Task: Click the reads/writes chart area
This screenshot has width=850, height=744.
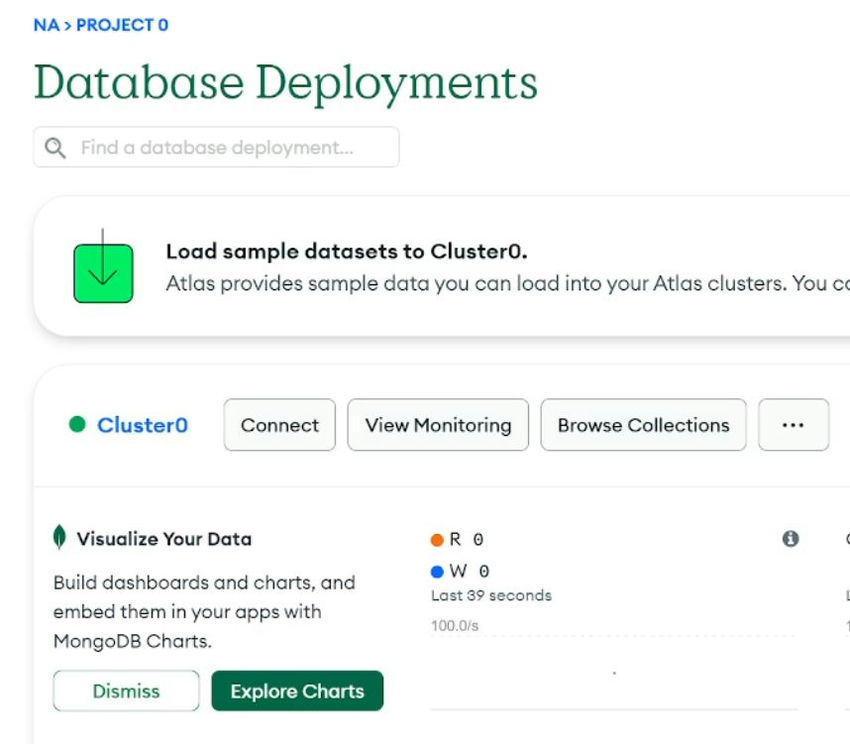Action: point(613,670)
